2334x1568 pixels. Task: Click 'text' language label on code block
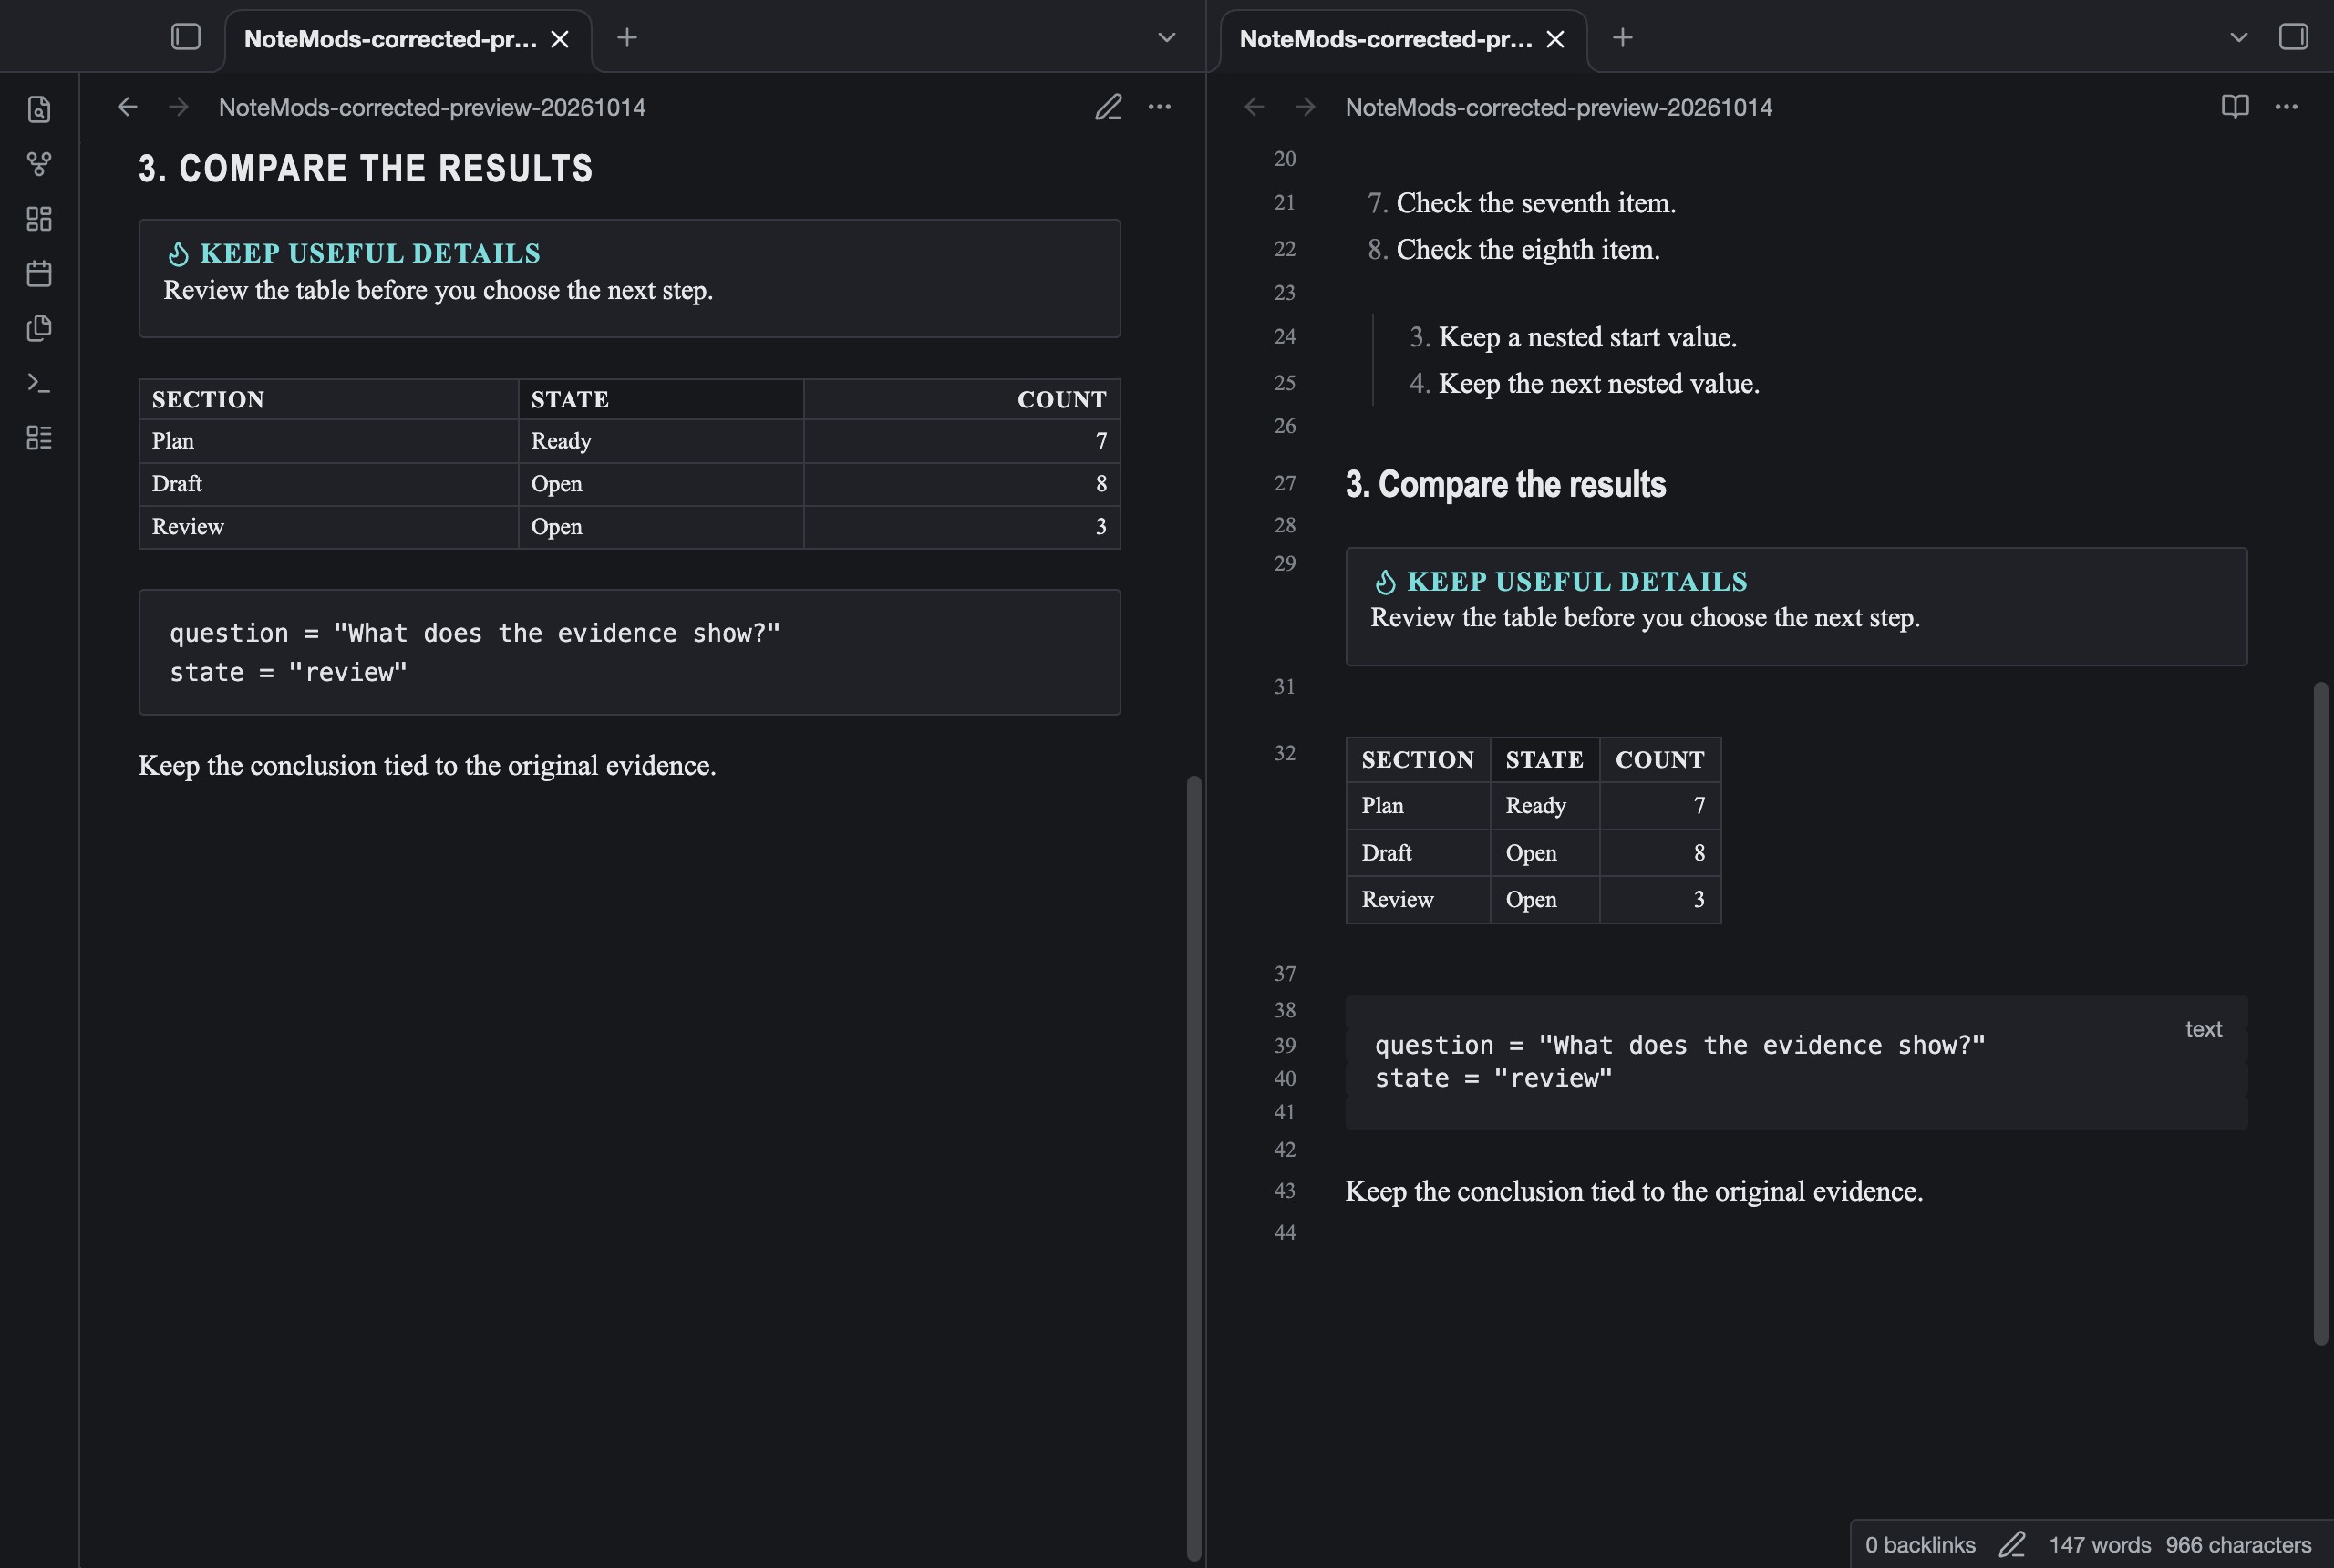click(2203, 1029)
